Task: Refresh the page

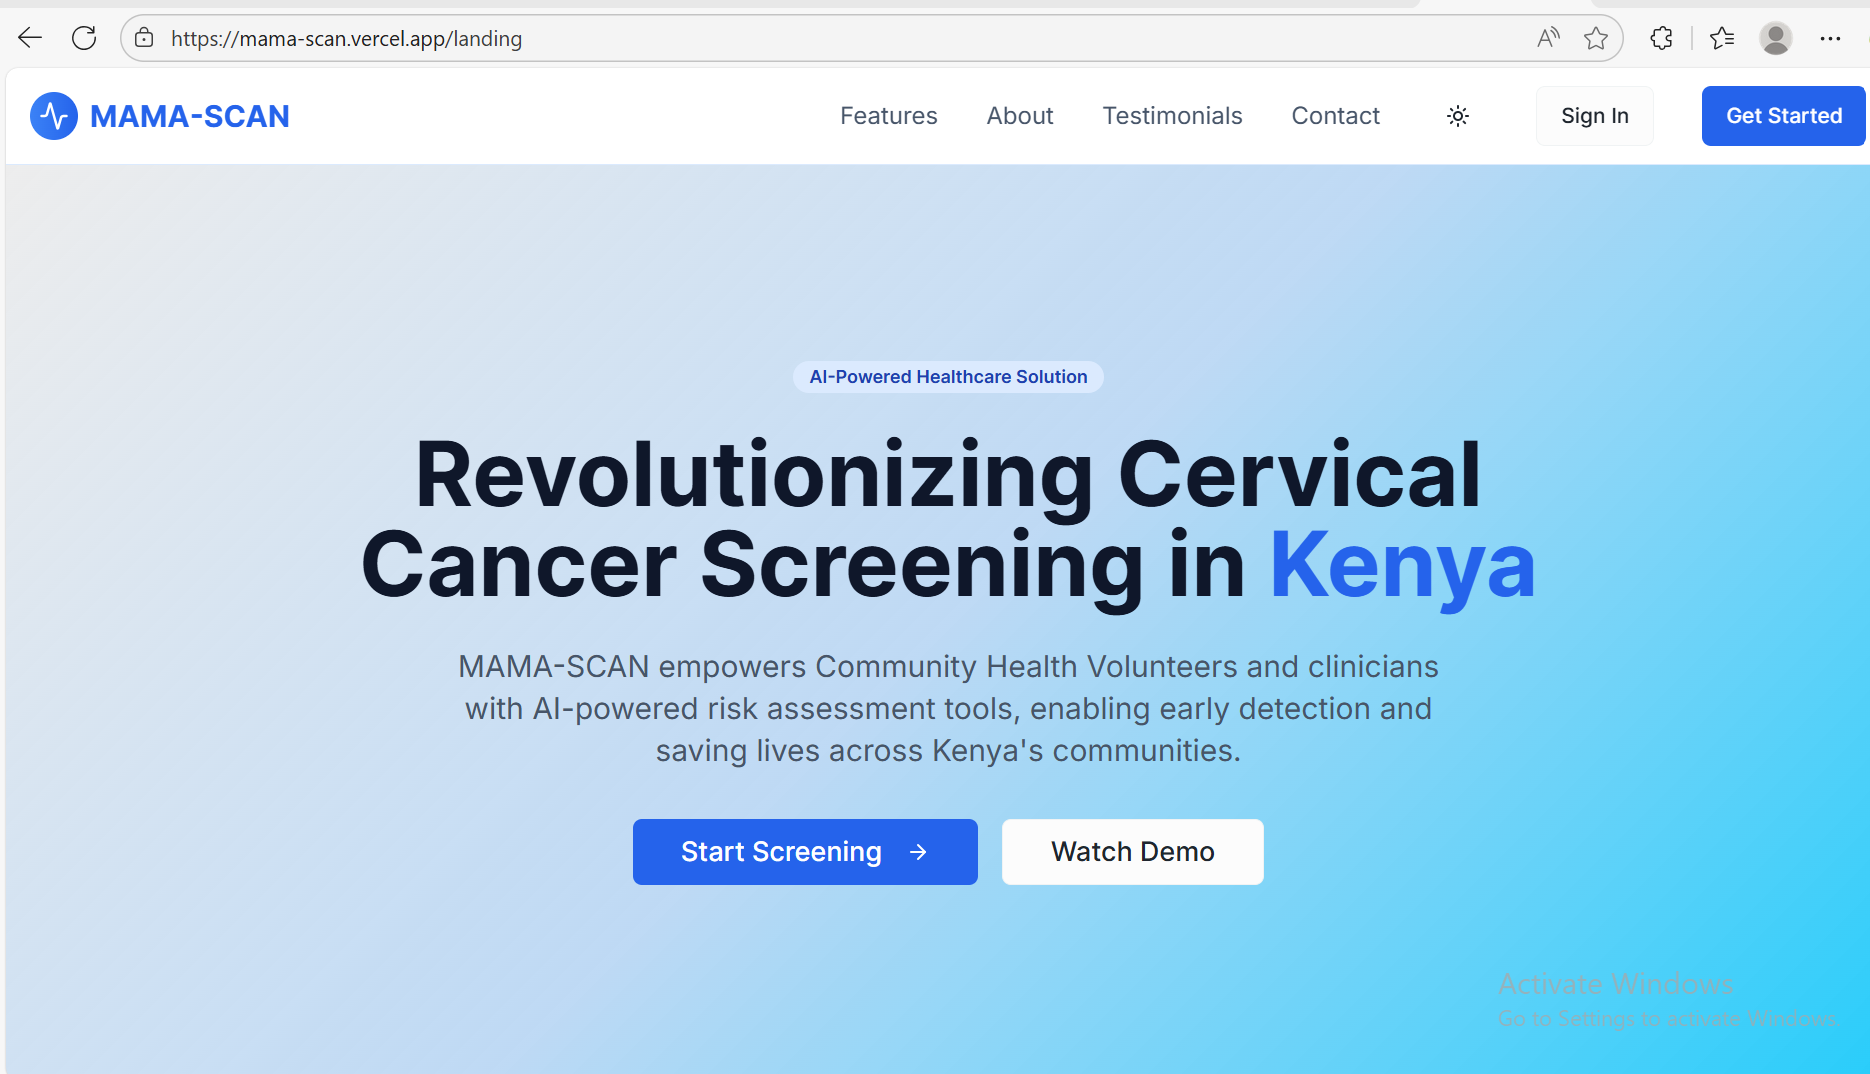Action: 84,37
